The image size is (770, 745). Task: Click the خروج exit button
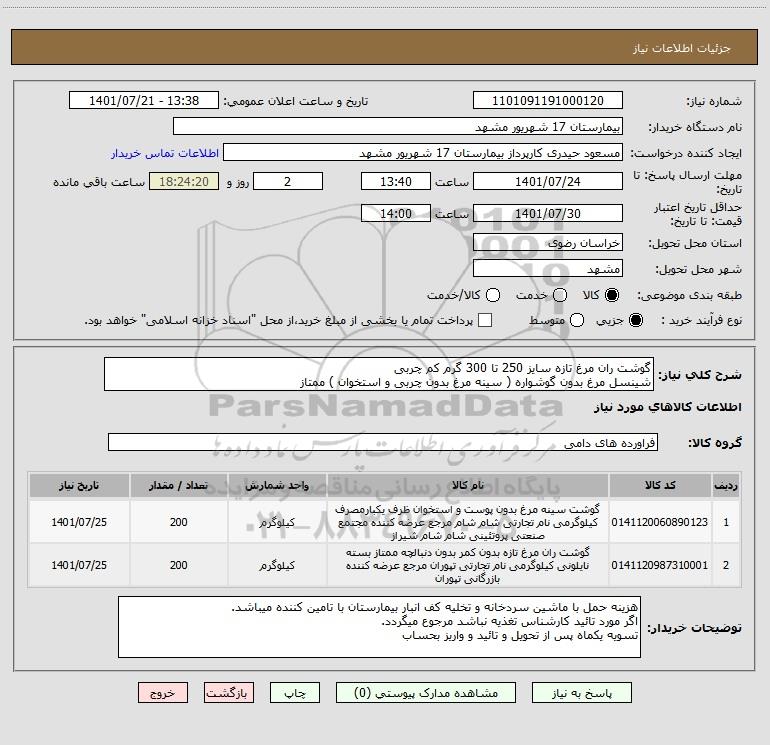(163, 692)
